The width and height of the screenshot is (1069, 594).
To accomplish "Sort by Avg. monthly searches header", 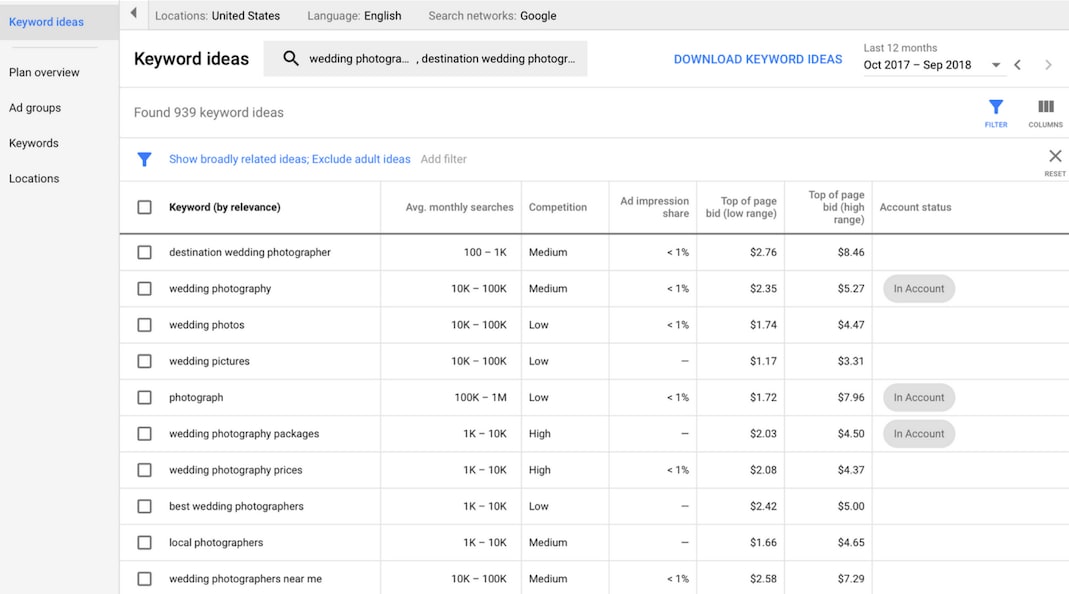I will click(460, 207).
